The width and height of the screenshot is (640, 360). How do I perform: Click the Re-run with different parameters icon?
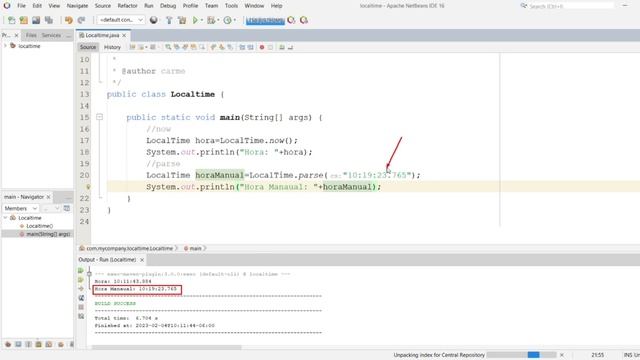pos(81,280)
